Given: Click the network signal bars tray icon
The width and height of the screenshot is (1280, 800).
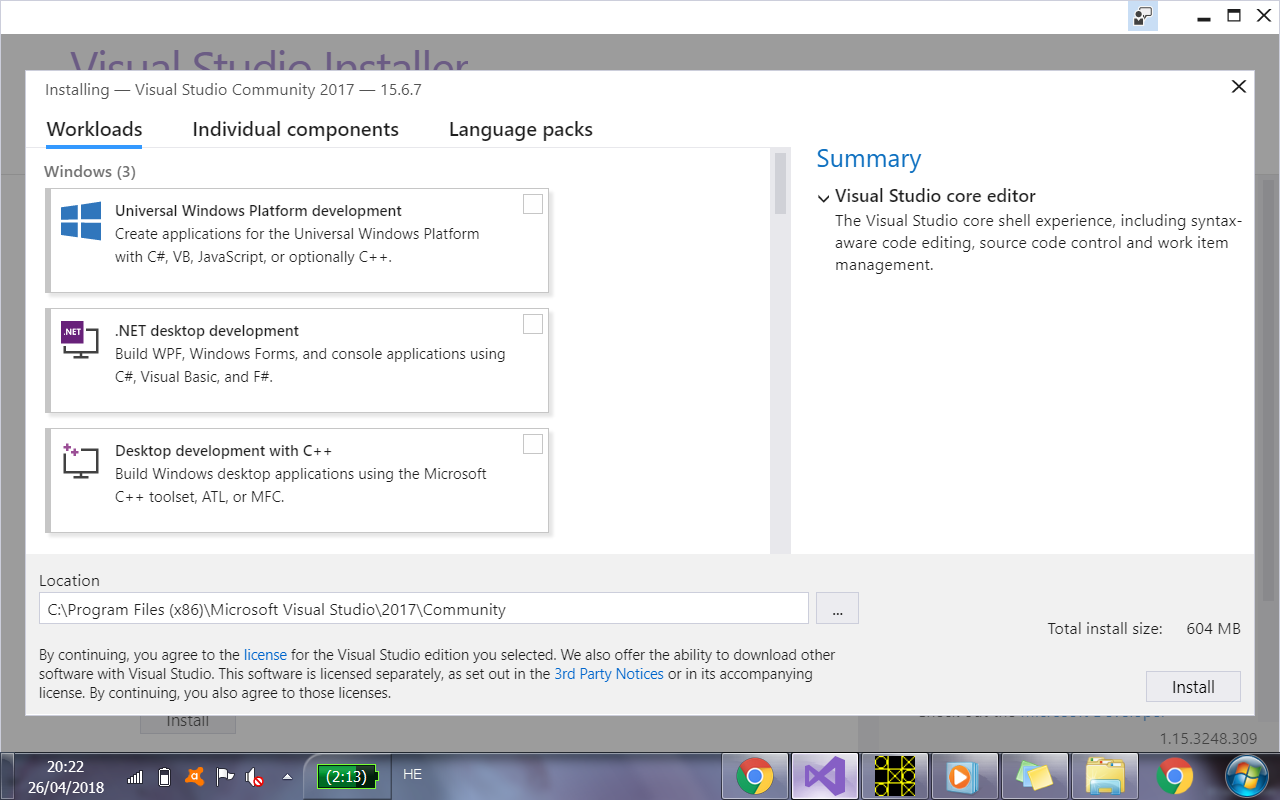Looking at the screenshot, I should [x=136, y=776].
